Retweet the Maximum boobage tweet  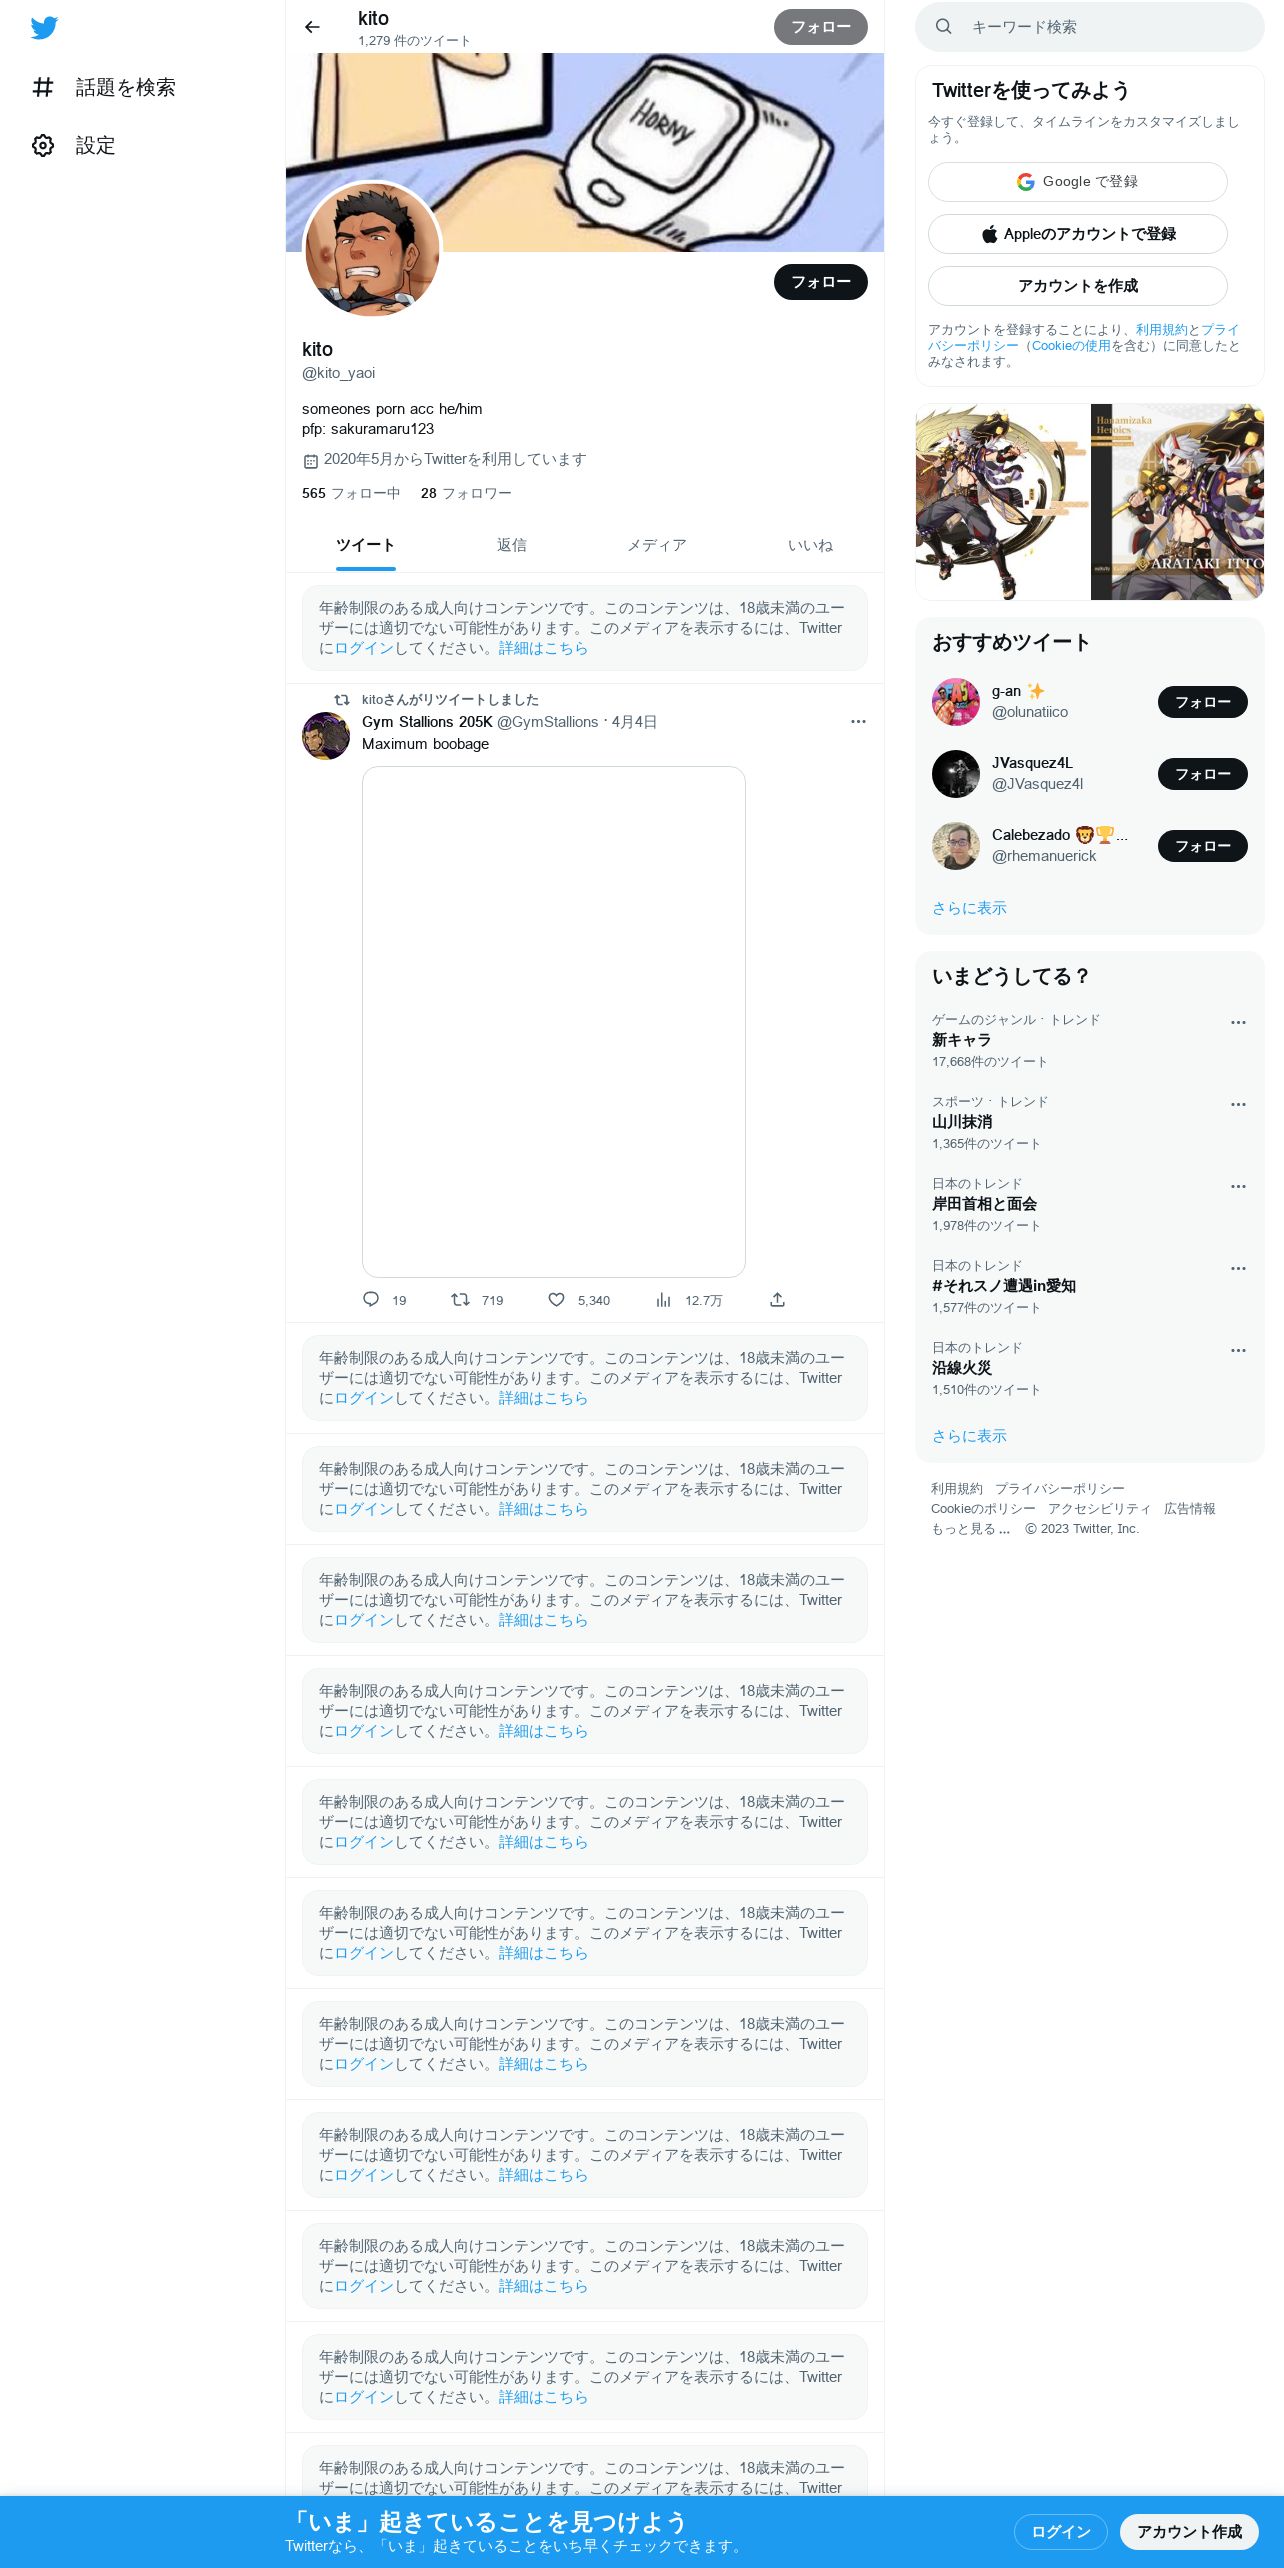(460, 1299)
